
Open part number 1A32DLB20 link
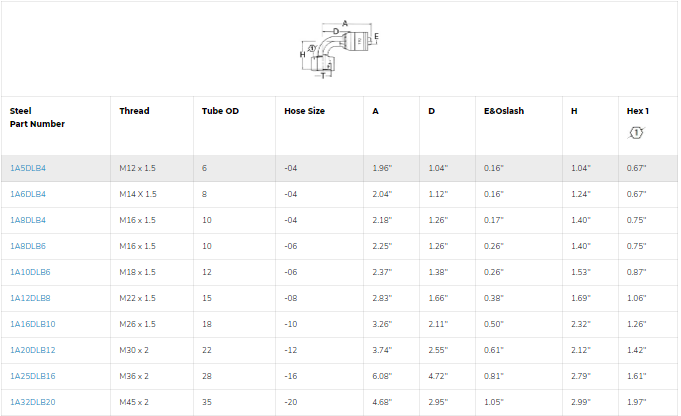tap(33, 402)
